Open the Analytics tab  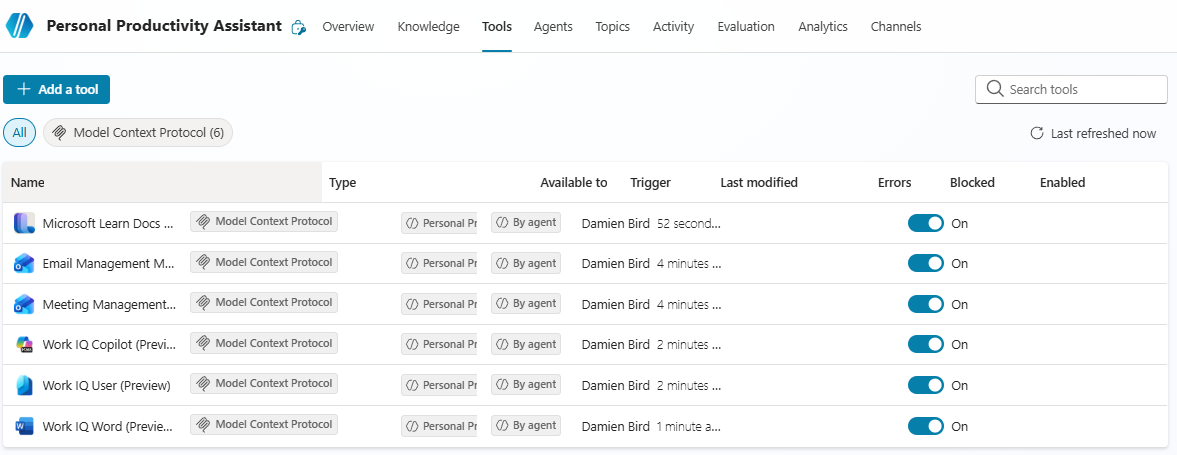point(823,26)
